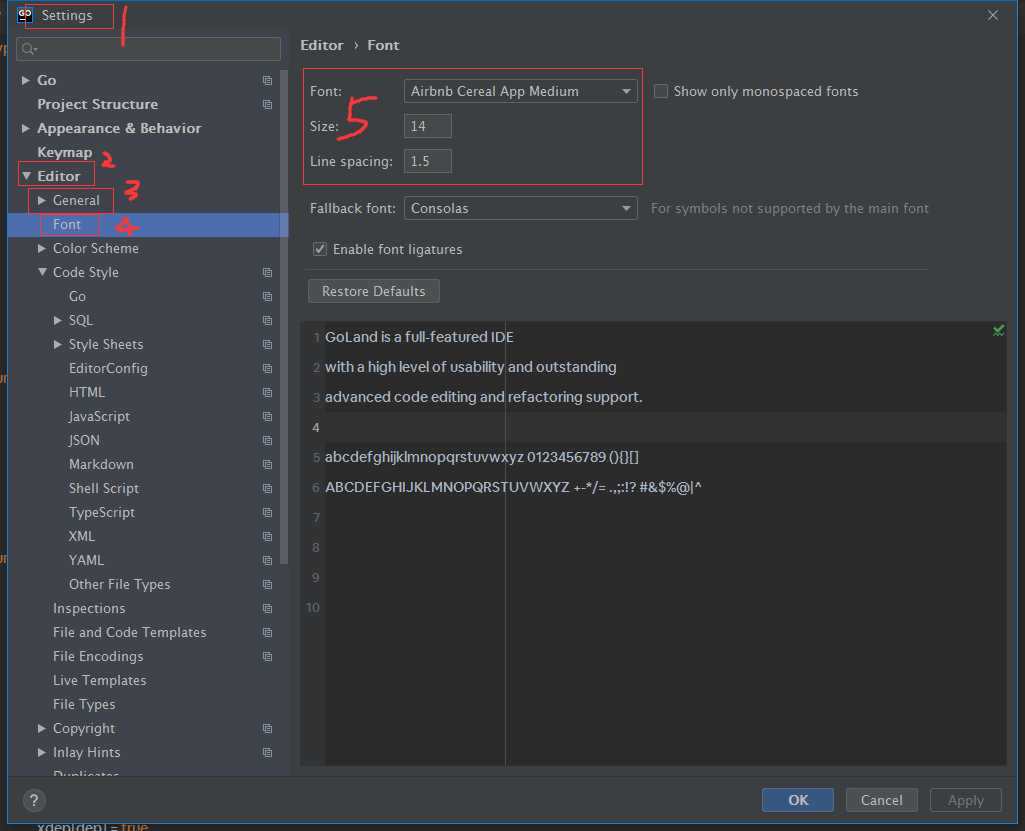The image size is (1025, 831).
Task: Confirm settings with the OK button
Action: click(798, 800)
